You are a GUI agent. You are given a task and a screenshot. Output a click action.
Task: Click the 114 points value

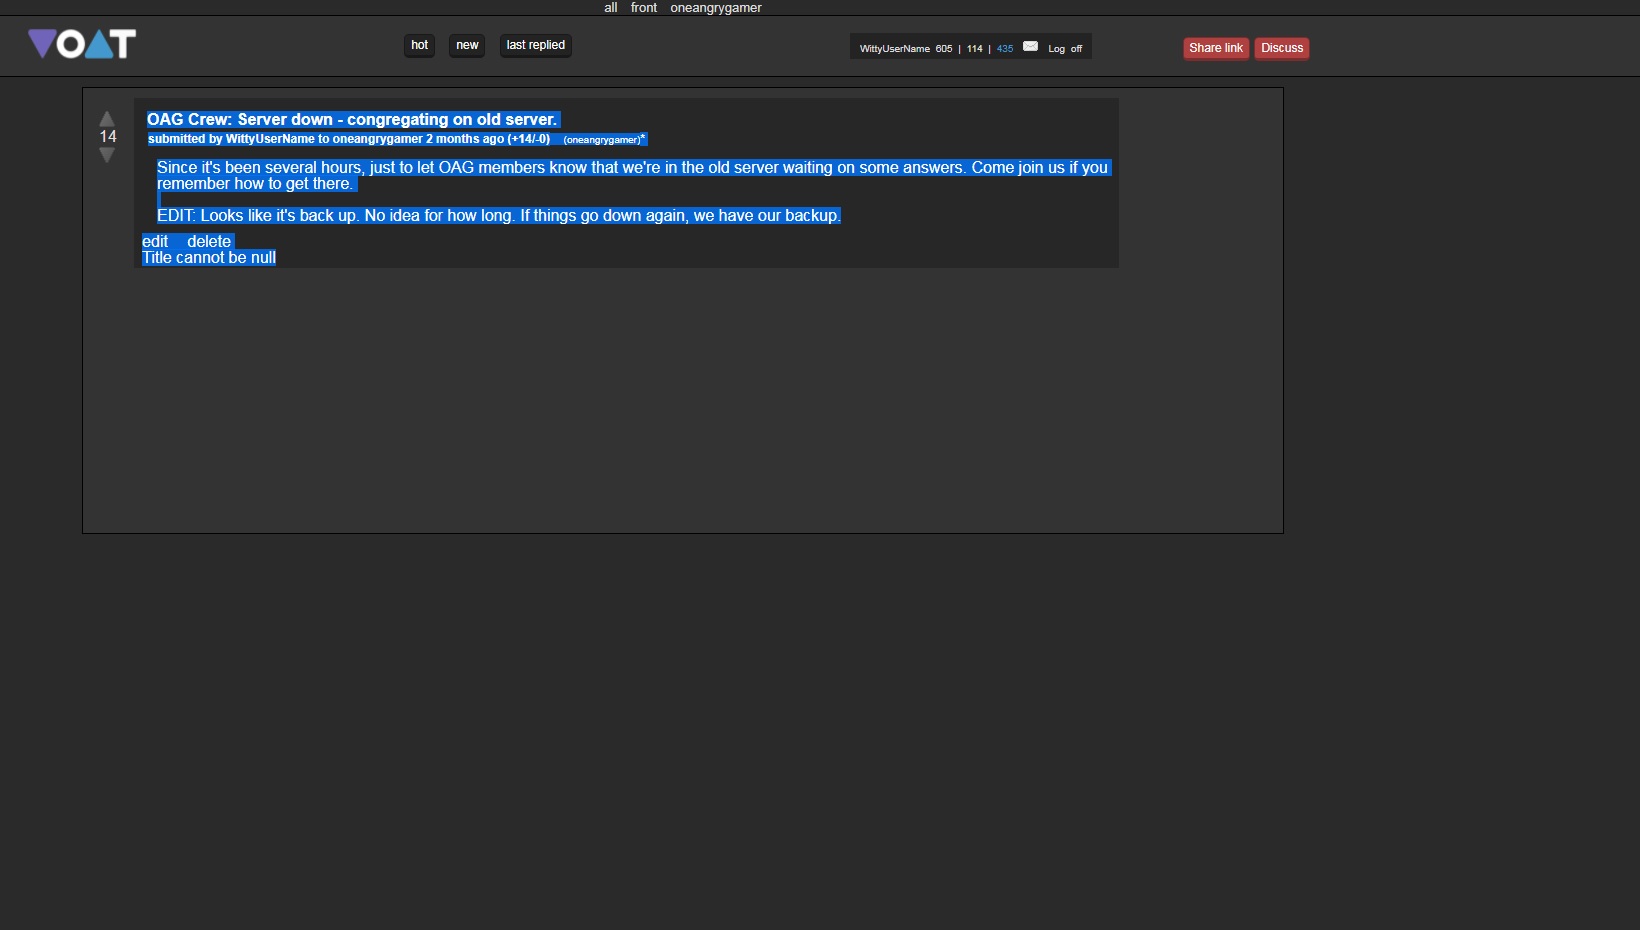(x=975, y=49)
